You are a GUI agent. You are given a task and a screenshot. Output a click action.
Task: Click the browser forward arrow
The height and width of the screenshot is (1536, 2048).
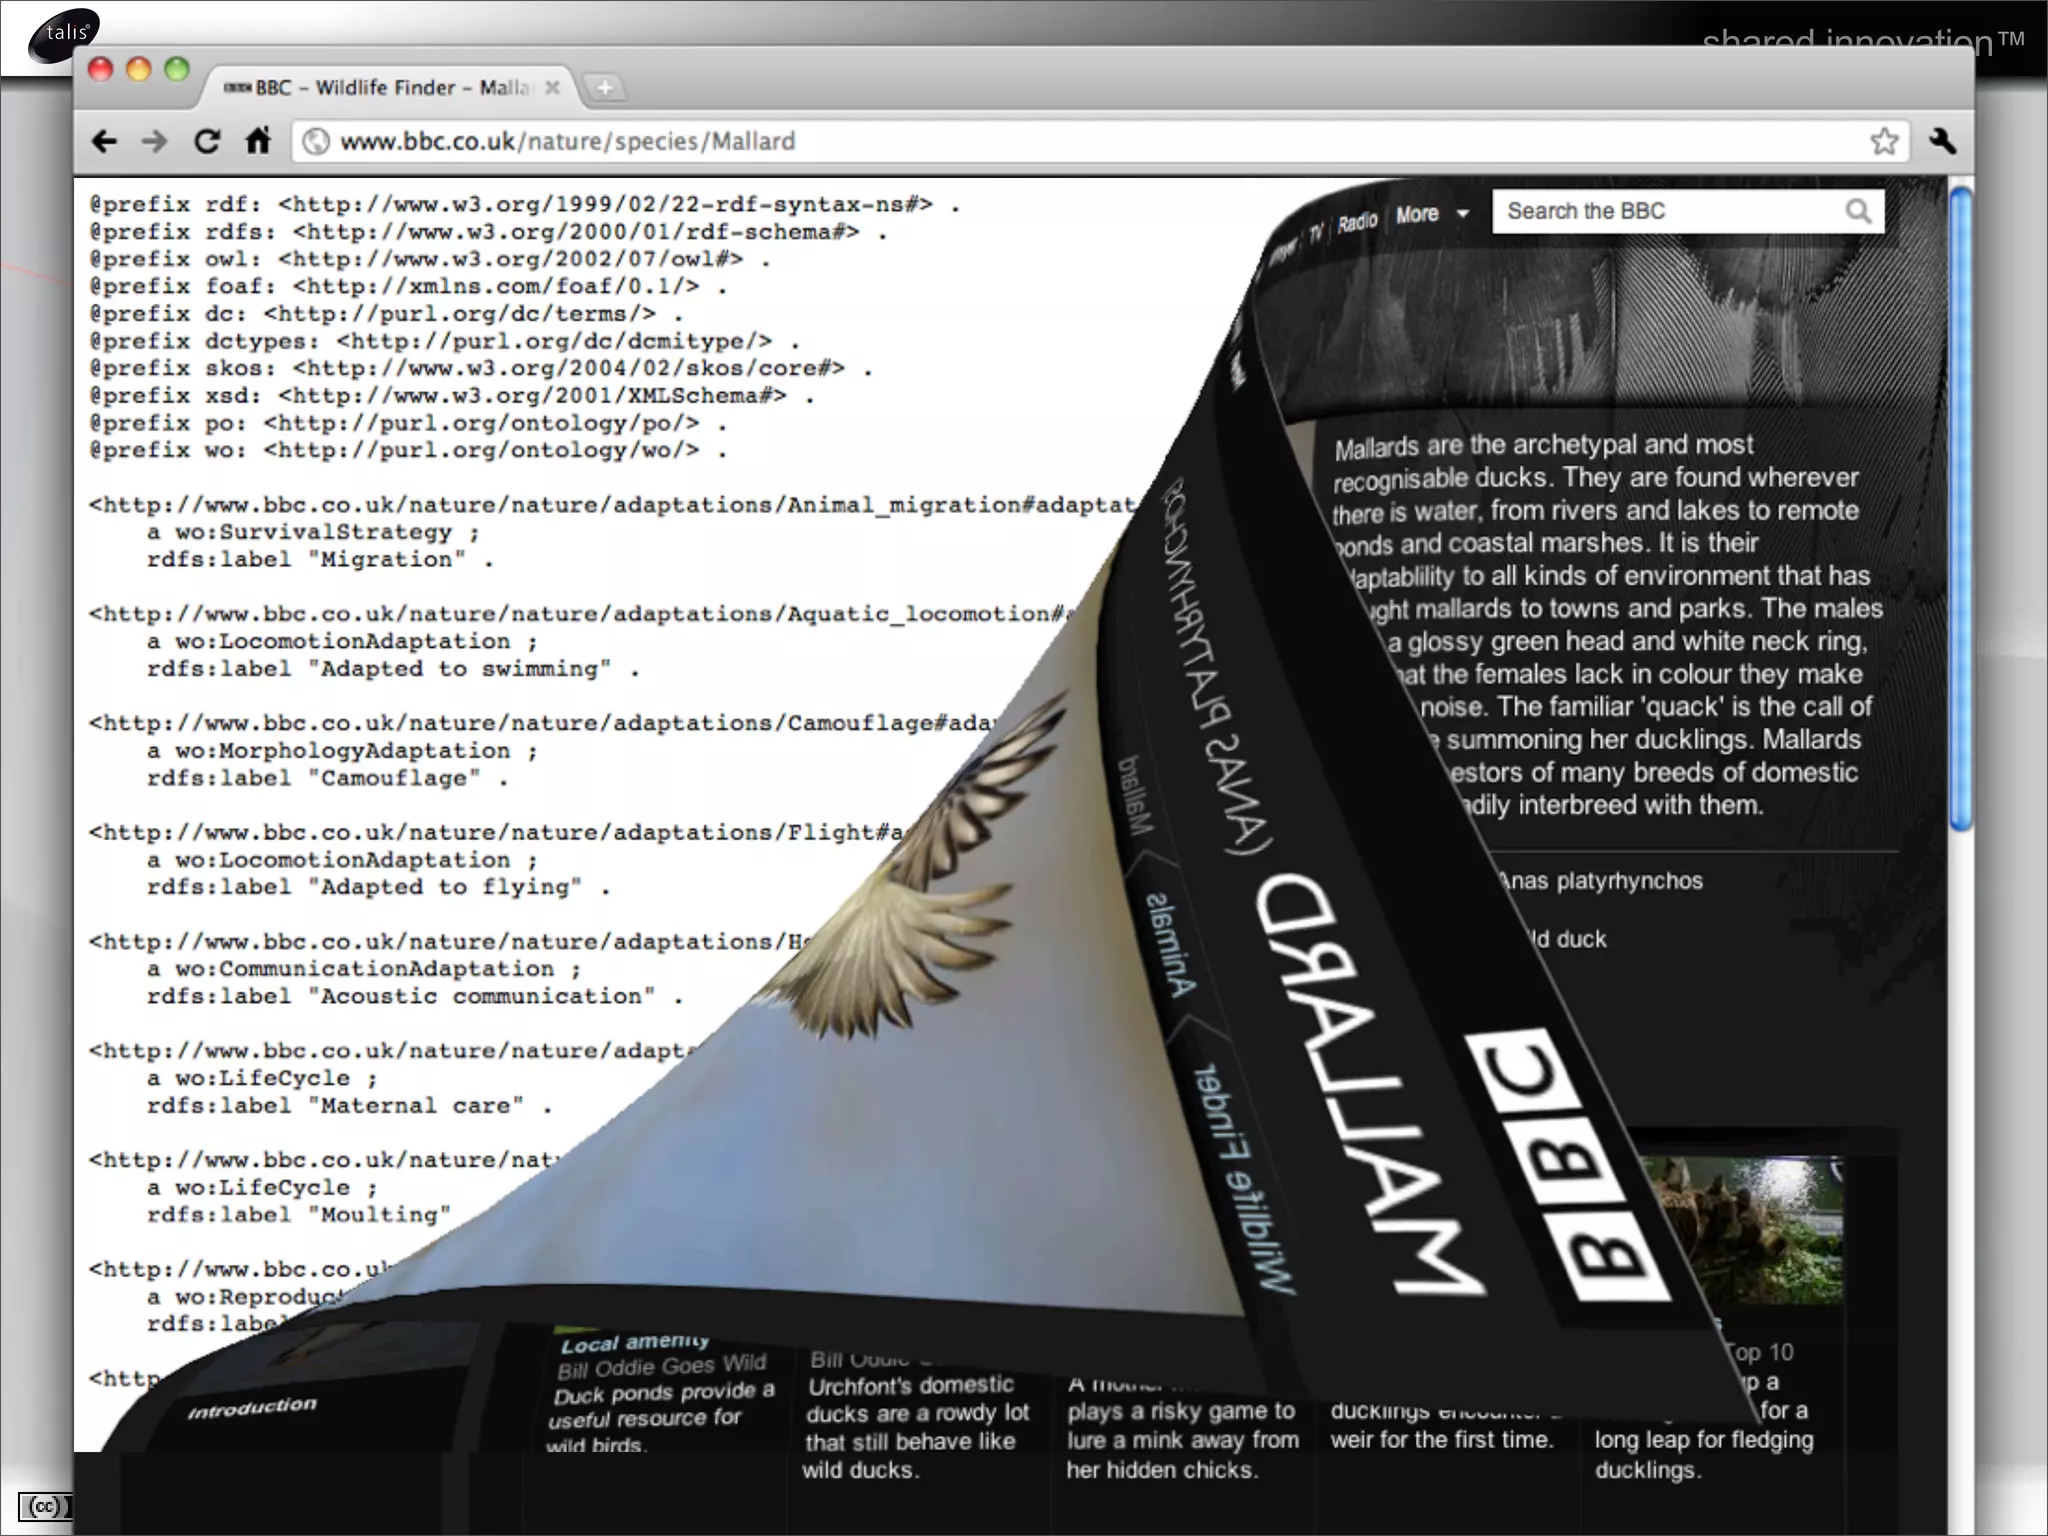click(154, 141)
